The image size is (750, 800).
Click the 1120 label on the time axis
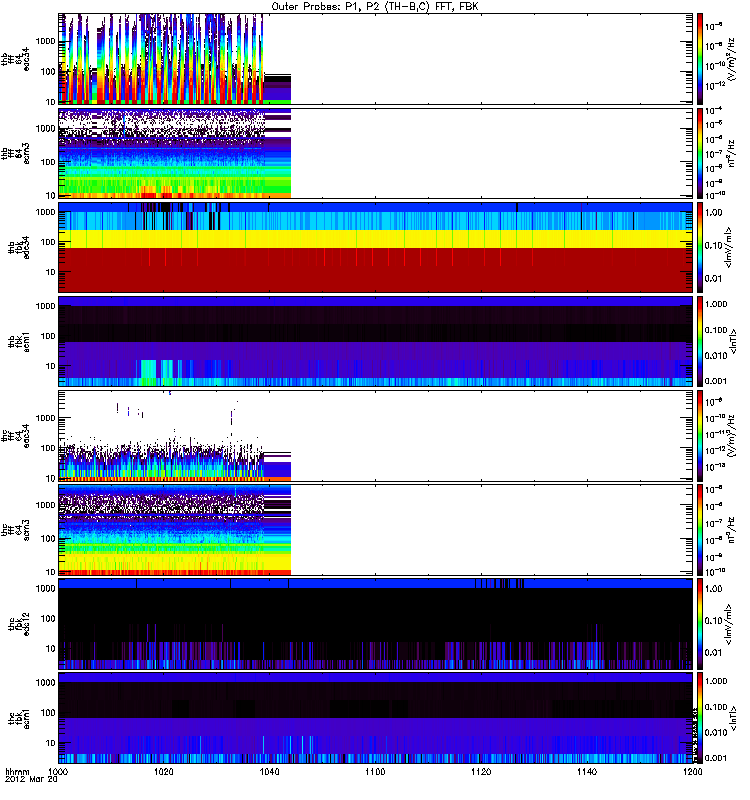pos(481,773)
